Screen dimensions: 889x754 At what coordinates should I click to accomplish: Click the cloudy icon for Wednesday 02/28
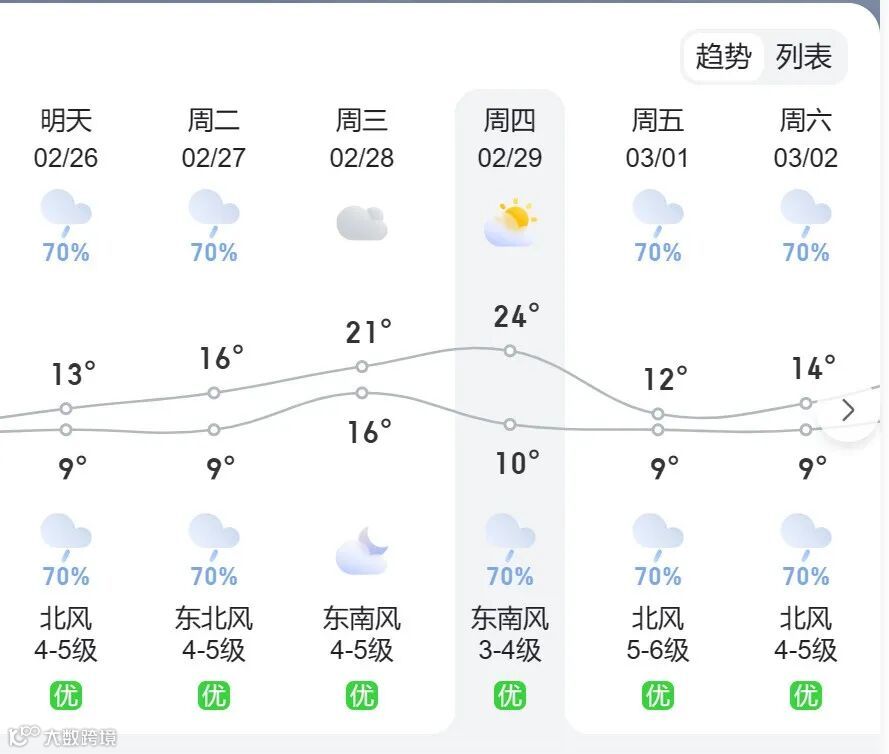(x=361, y=222)
